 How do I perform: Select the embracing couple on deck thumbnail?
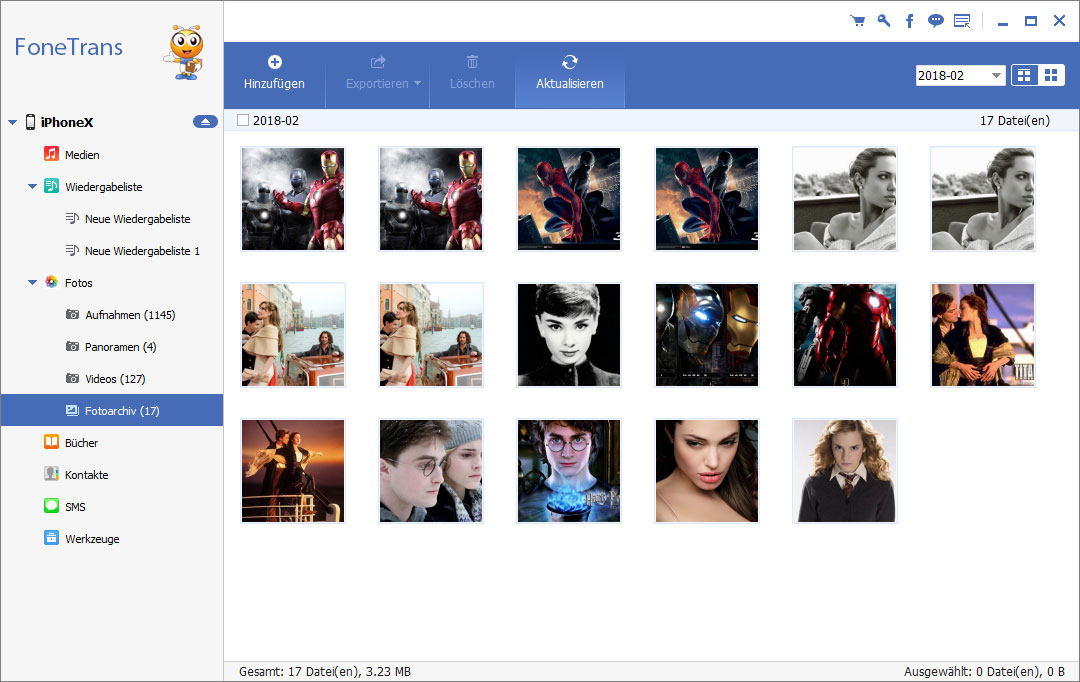pos(982,335)
